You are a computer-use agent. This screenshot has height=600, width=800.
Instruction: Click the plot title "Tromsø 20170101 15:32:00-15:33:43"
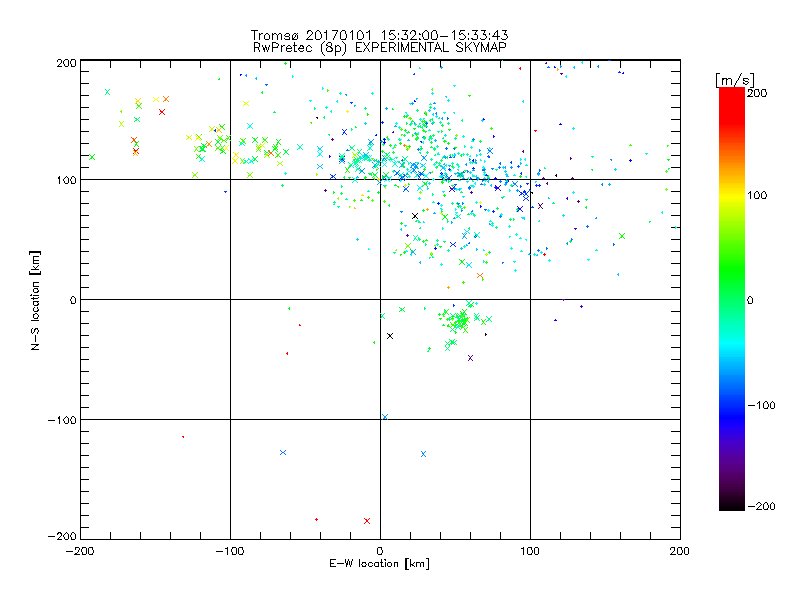point(379,35)
